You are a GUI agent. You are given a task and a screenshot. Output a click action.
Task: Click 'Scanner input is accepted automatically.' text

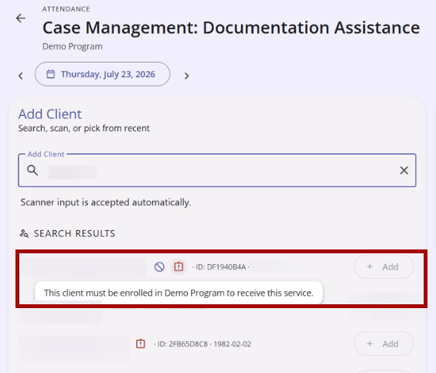pyautogui.click(x=106, y=202)
